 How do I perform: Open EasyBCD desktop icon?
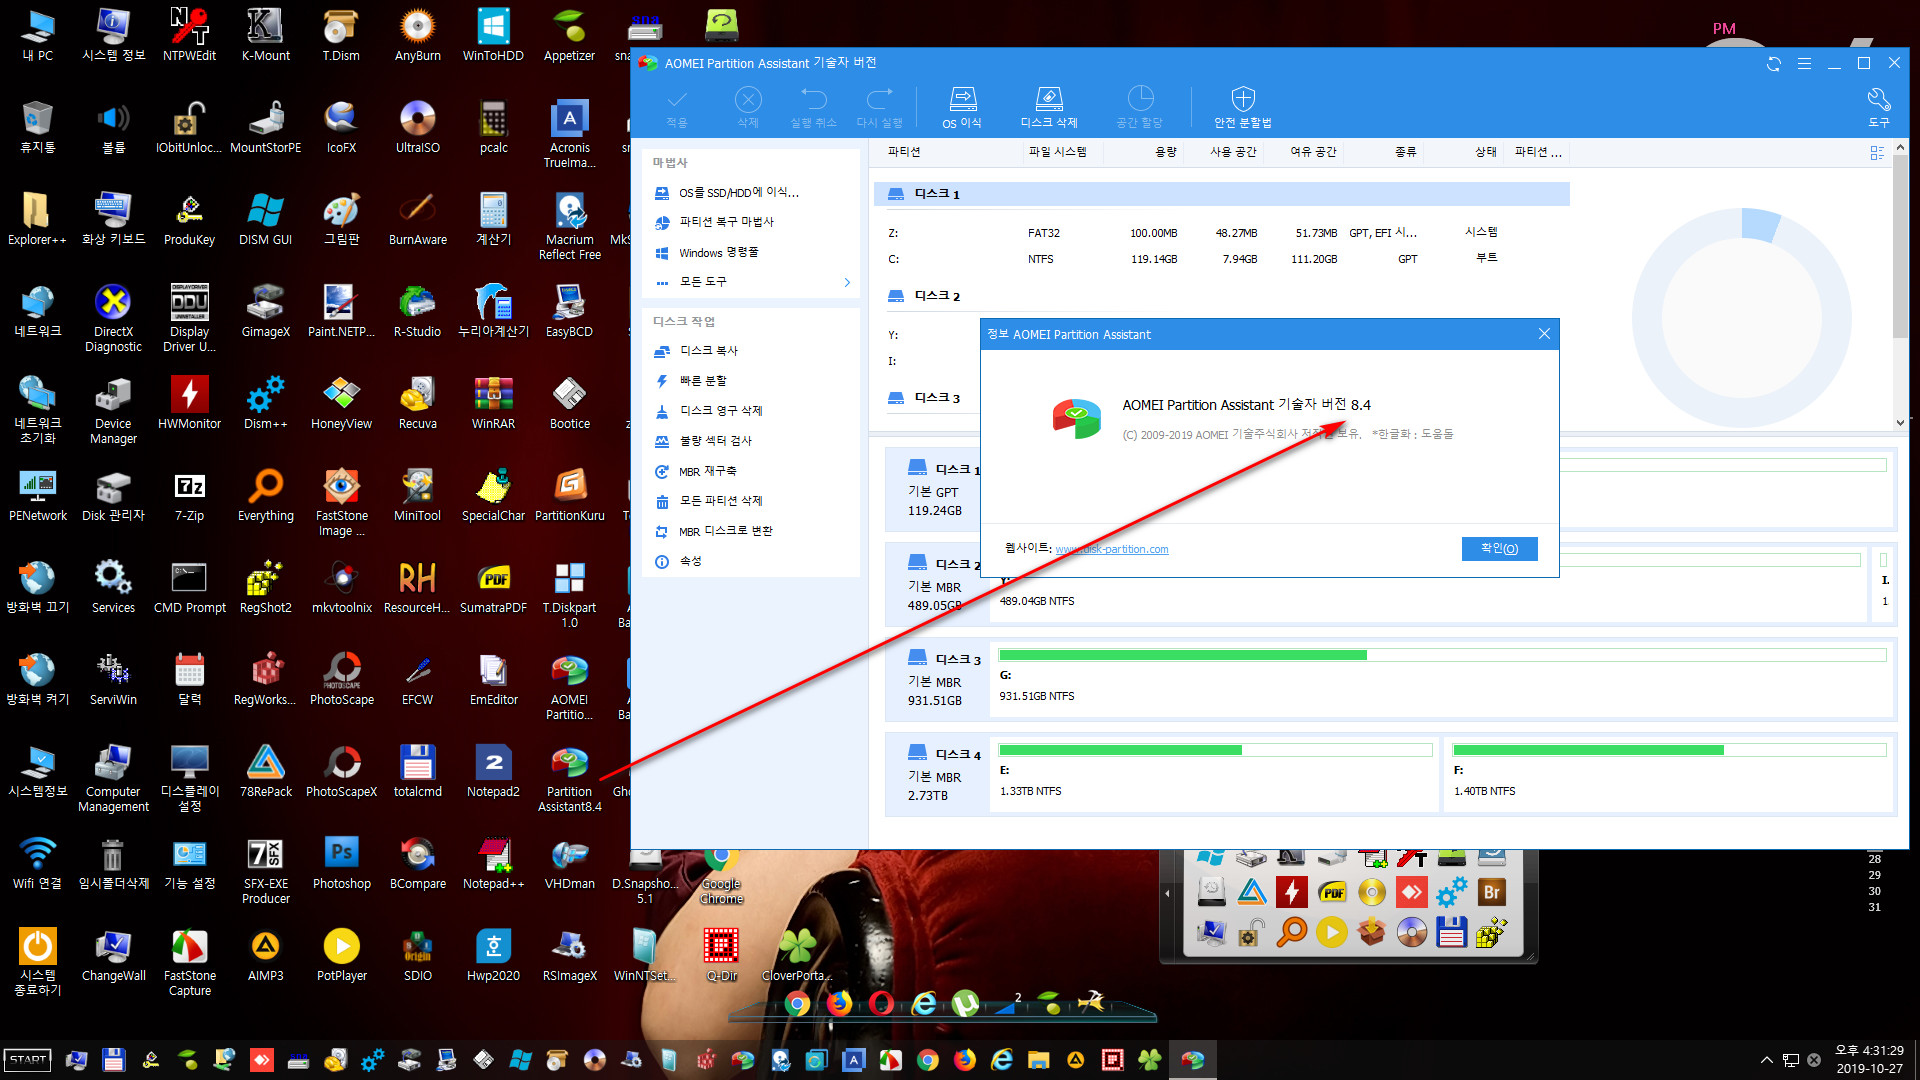569,311
